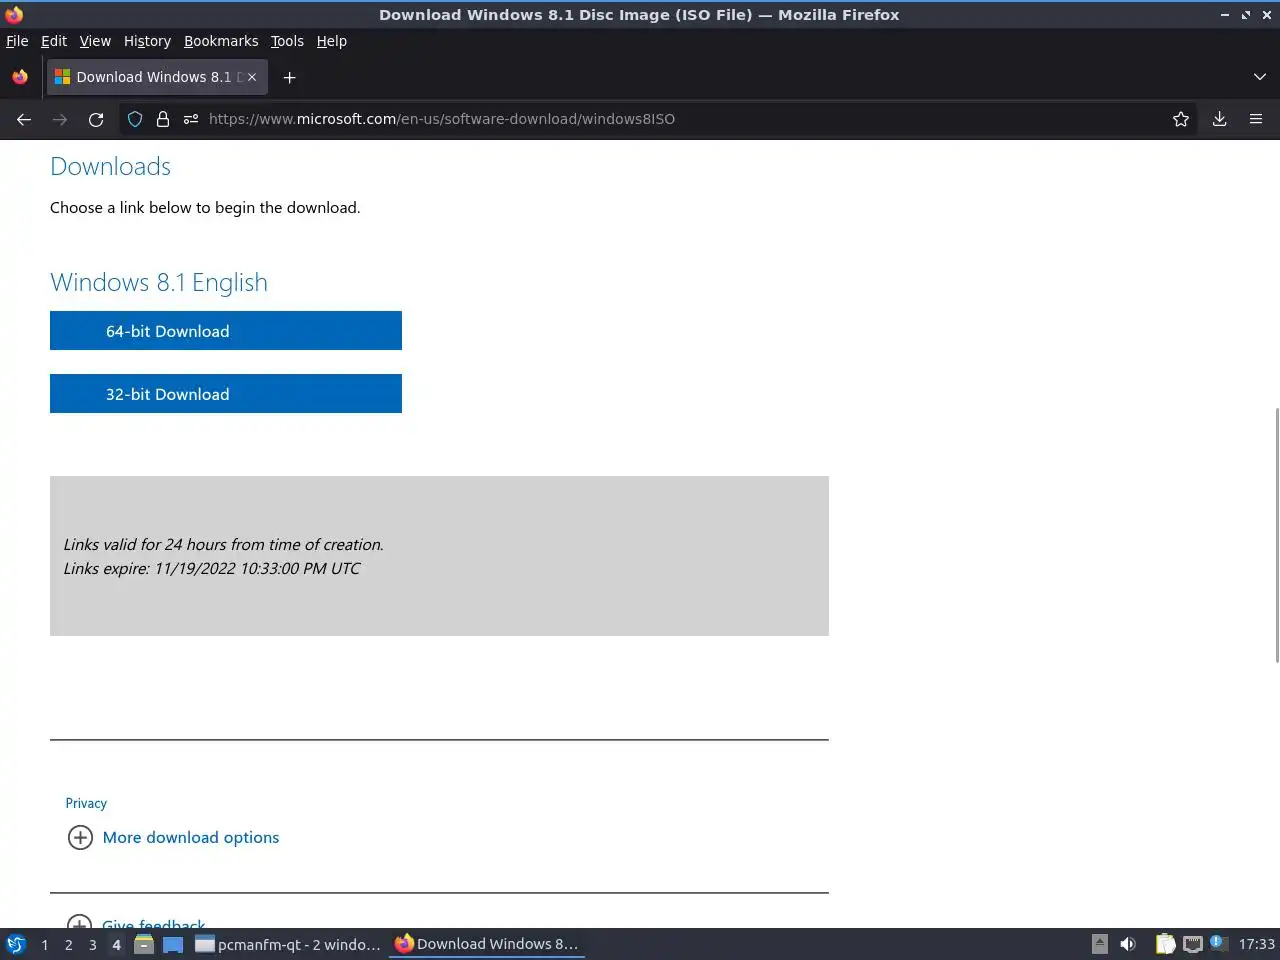List all tabs via chevron
This screenshot has width=1280, height=960.
[x=1259, y=77]
